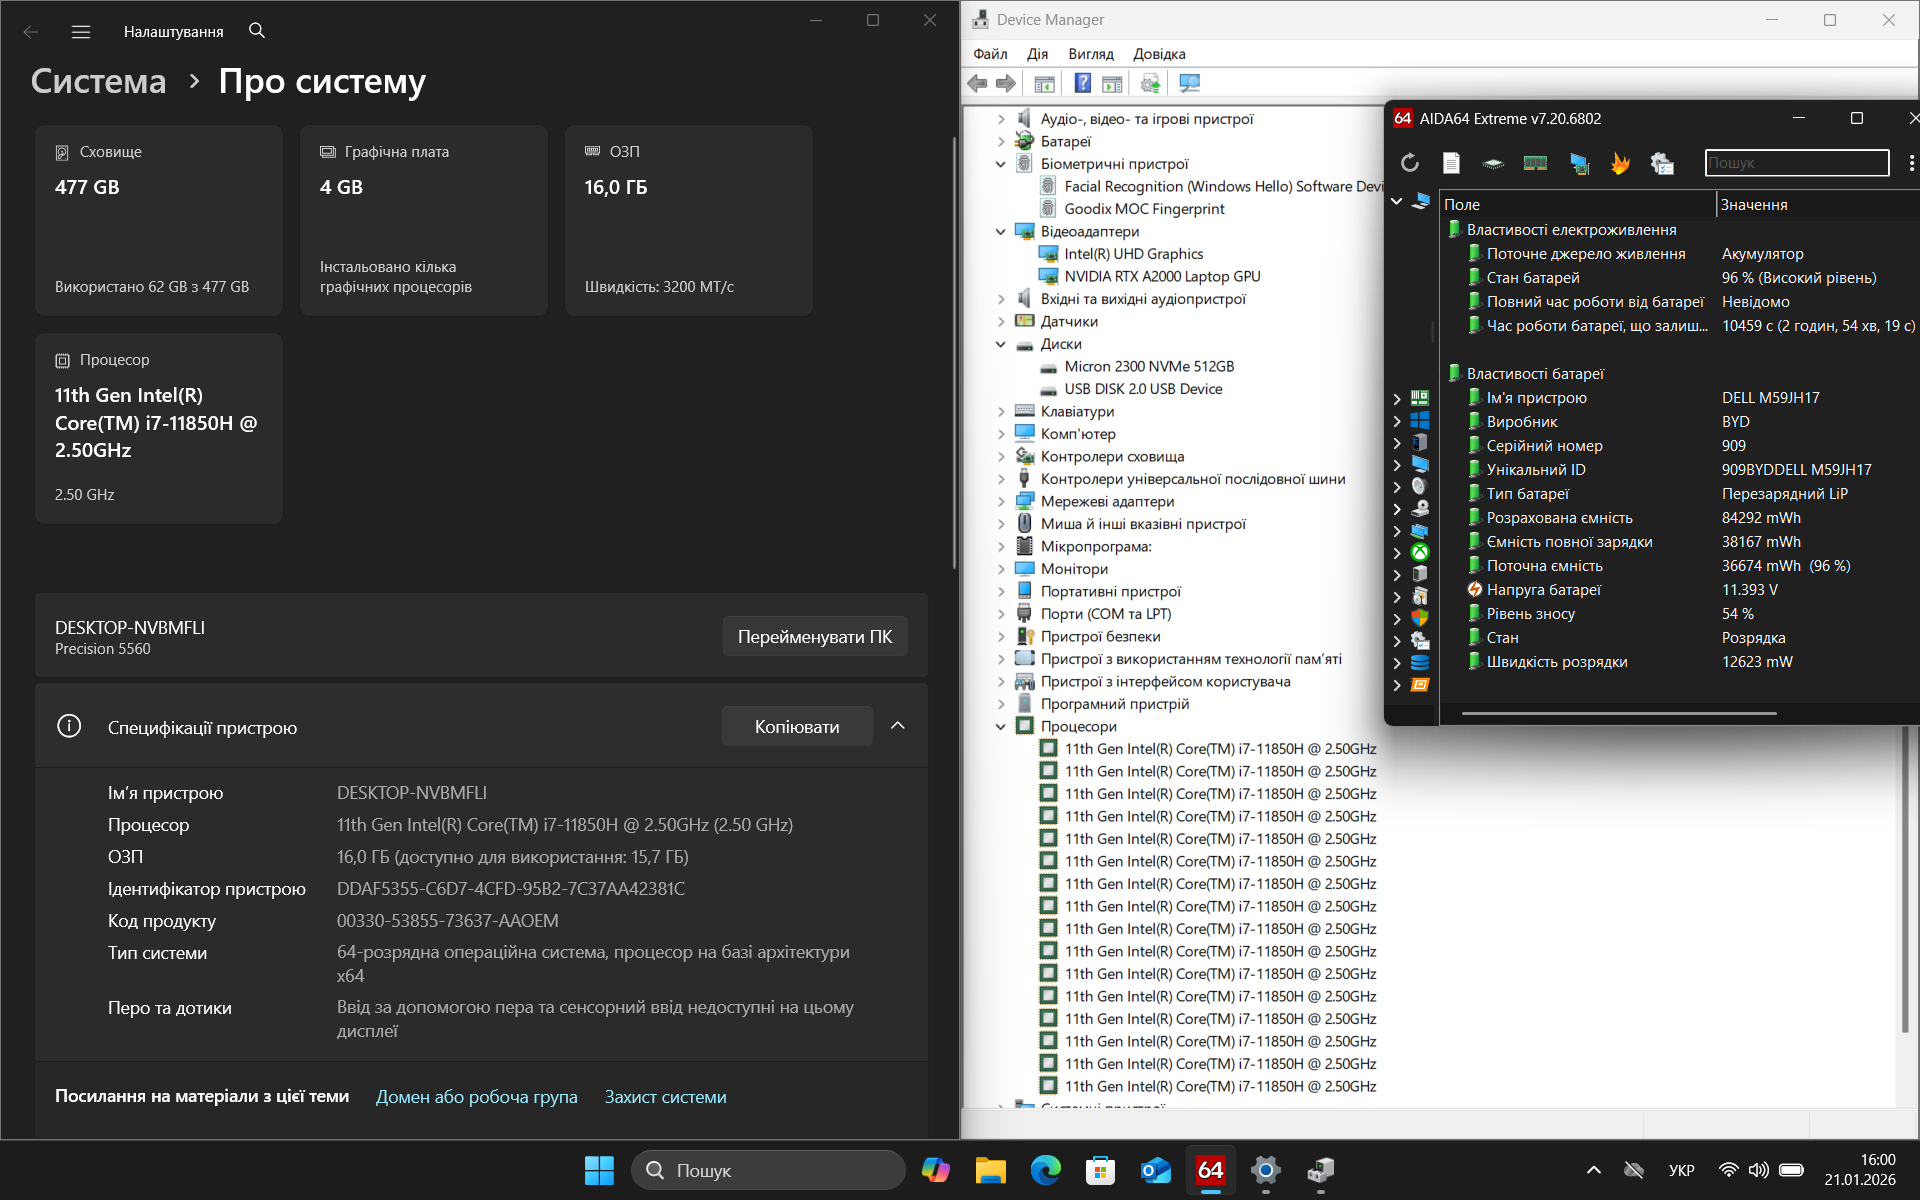Viewport: 1920px width, 1200px height.
Task: Click the memory module benchmark icon
Action: tap(1535, 163)
